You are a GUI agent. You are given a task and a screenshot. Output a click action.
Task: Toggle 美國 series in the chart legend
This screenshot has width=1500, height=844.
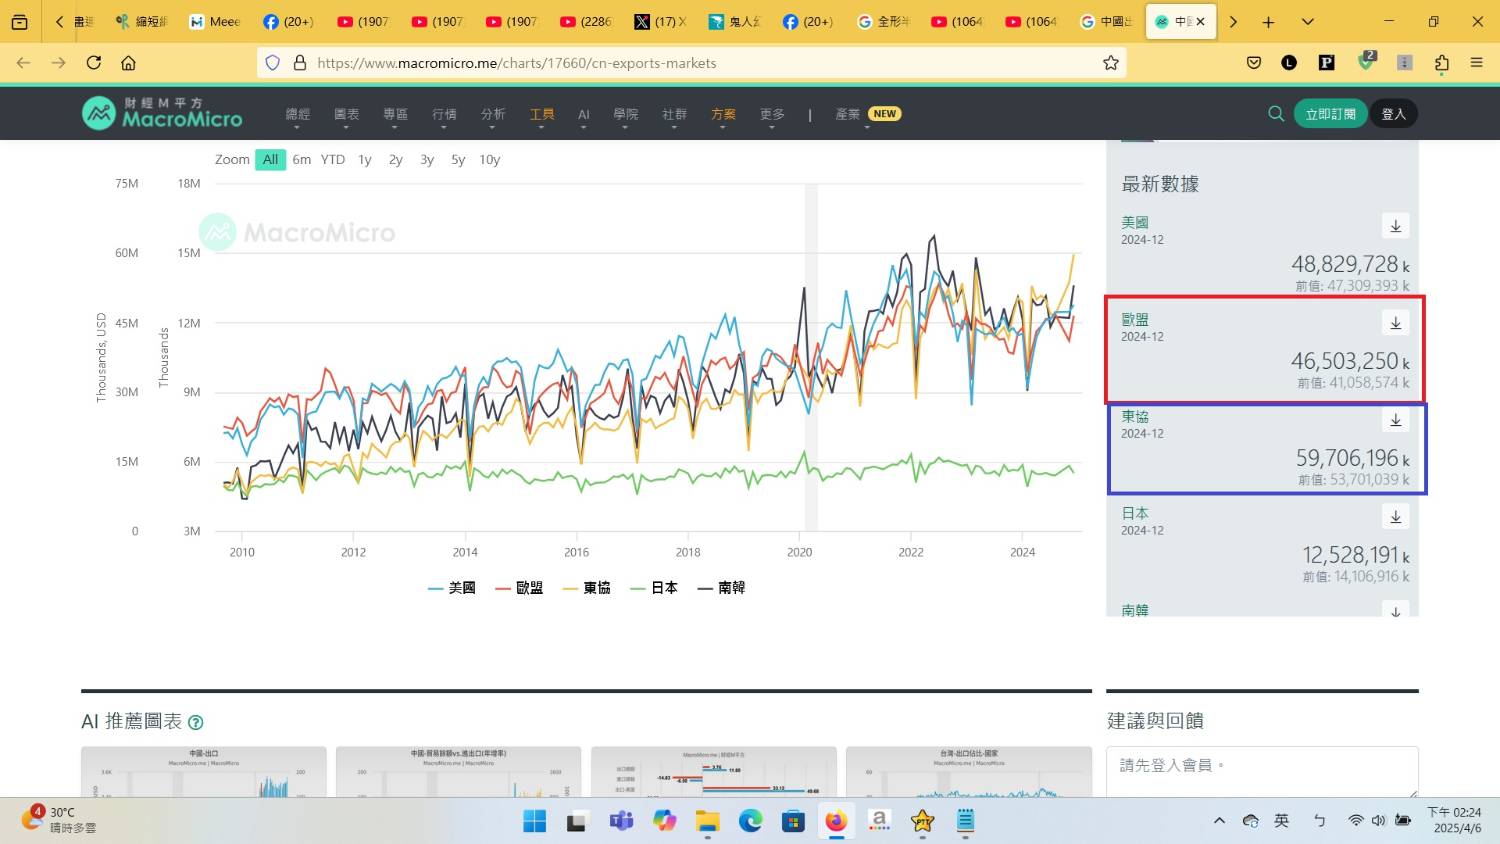(x=451, y=588)
